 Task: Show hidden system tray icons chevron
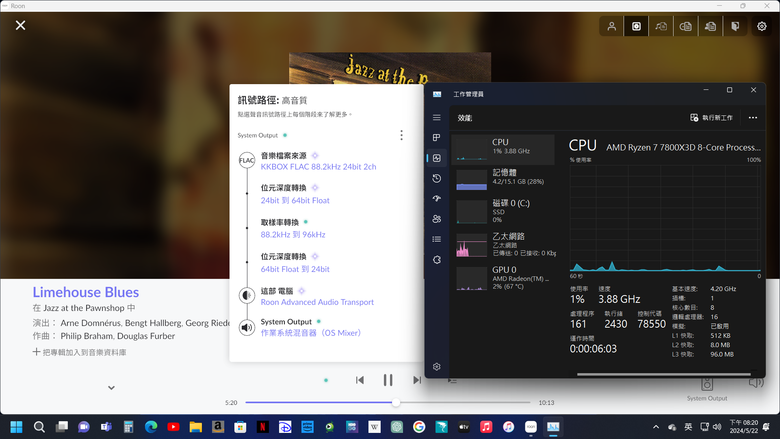[x=656, y=427]
